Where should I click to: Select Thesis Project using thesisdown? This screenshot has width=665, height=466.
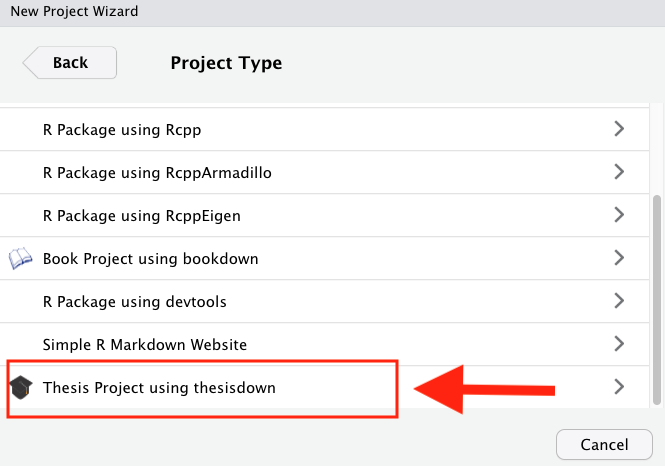click(x=324, y=388)
